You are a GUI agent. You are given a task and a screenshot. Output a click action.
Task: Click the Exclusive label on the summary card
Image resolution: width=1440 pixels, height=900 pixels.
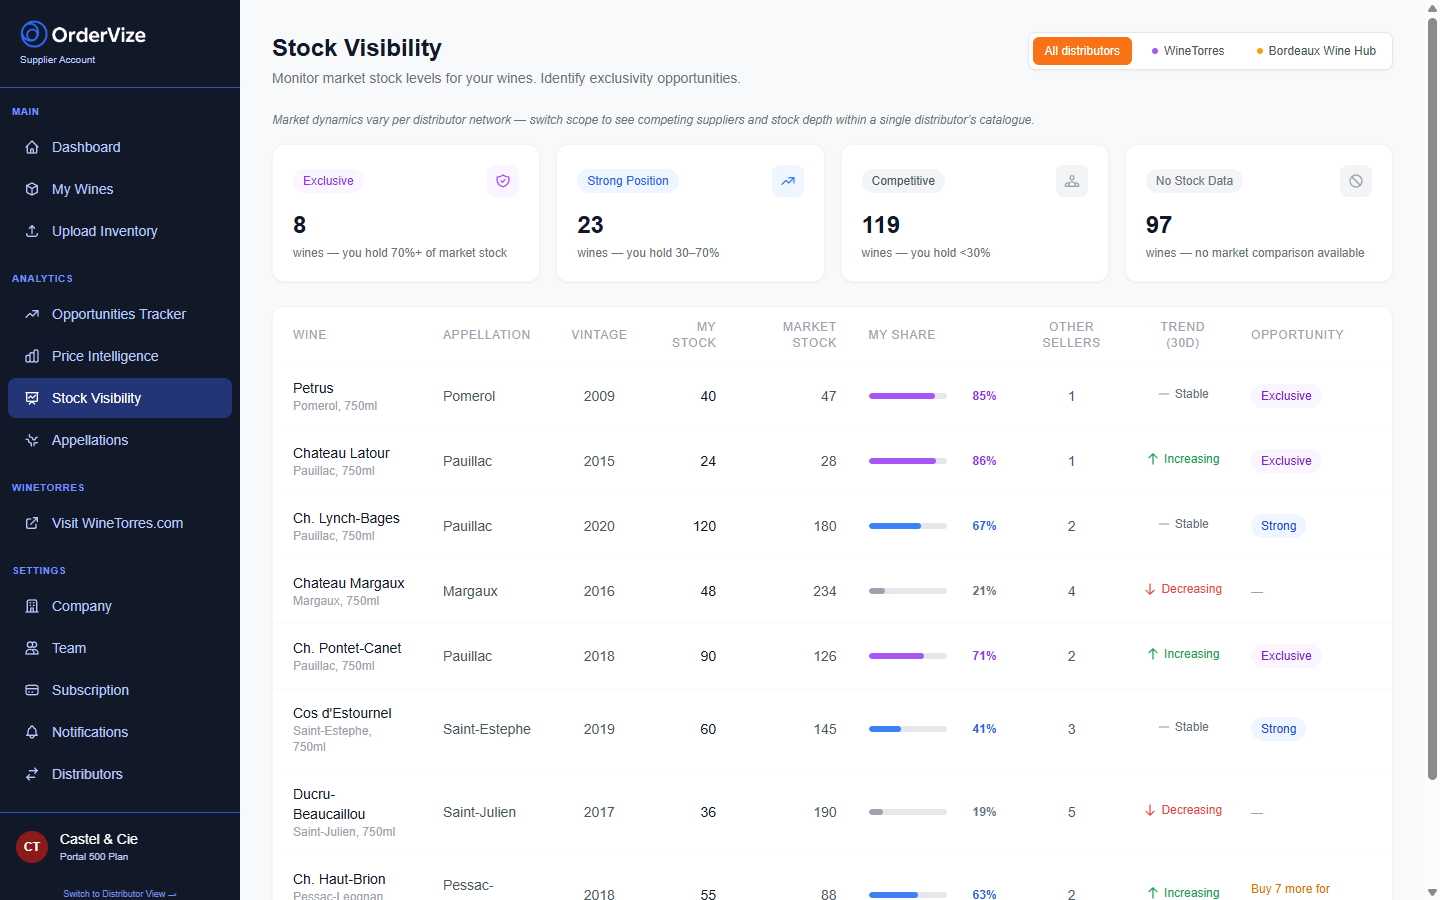[328, 181]
